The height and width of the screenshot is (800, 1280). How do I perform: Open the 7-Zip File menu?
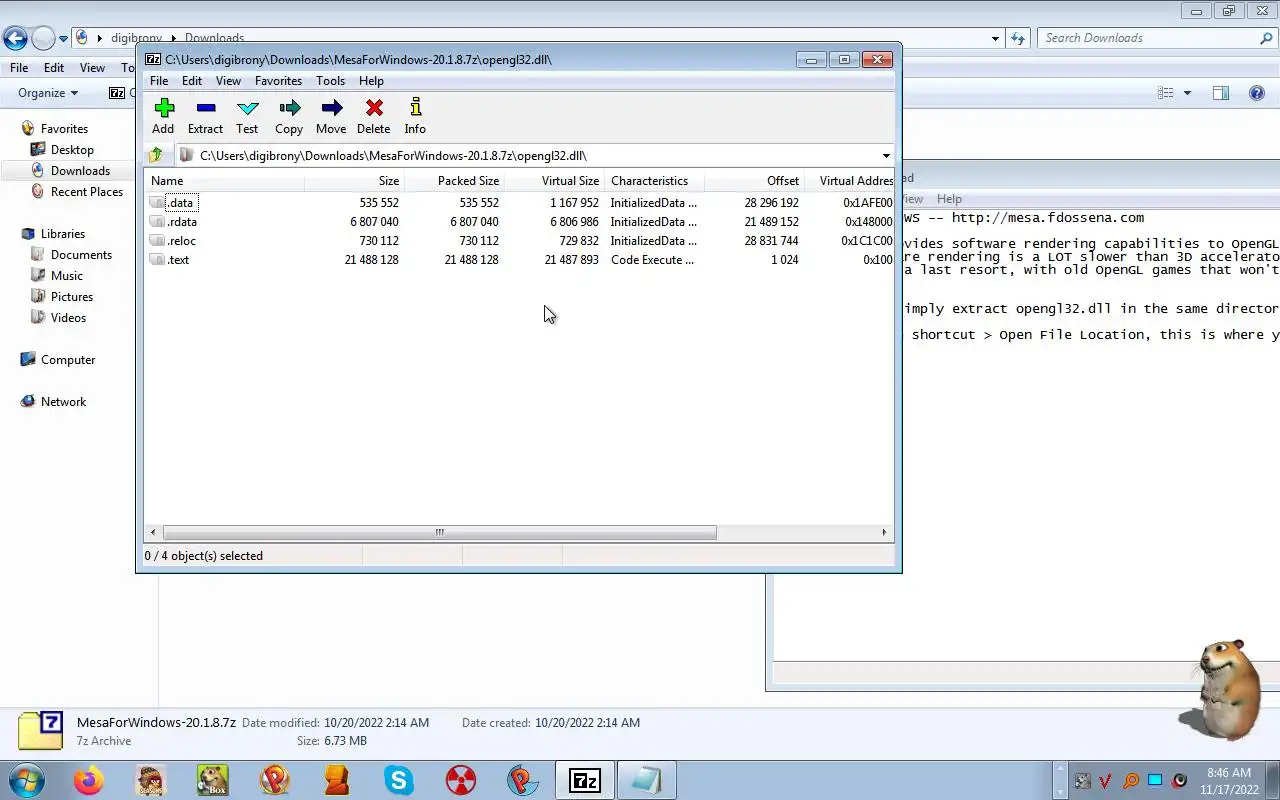point(159,81)
